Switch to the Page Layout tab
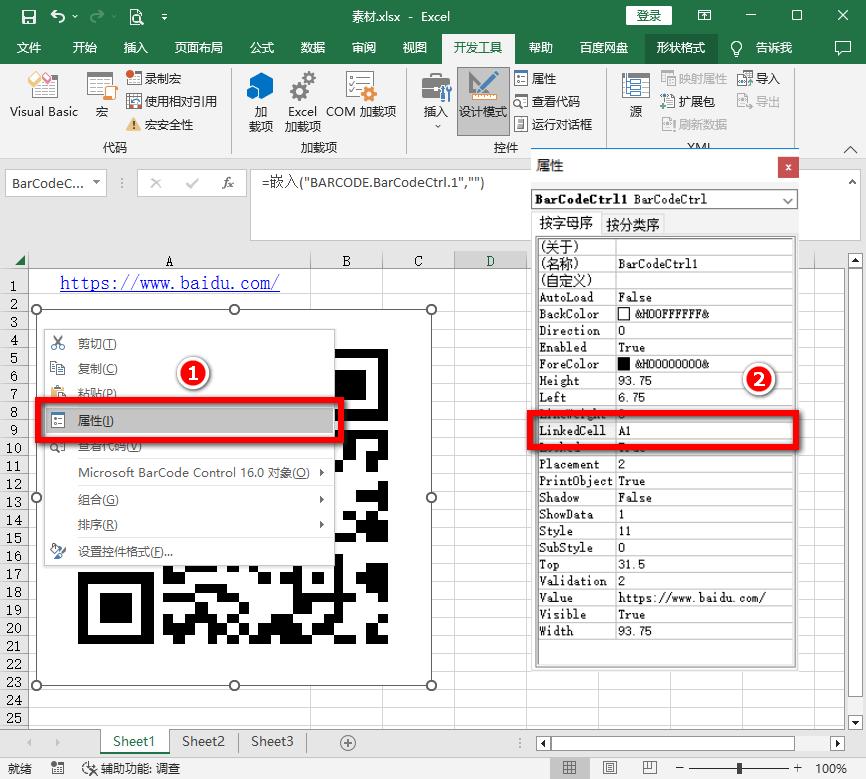 click(x=198, y=48)
